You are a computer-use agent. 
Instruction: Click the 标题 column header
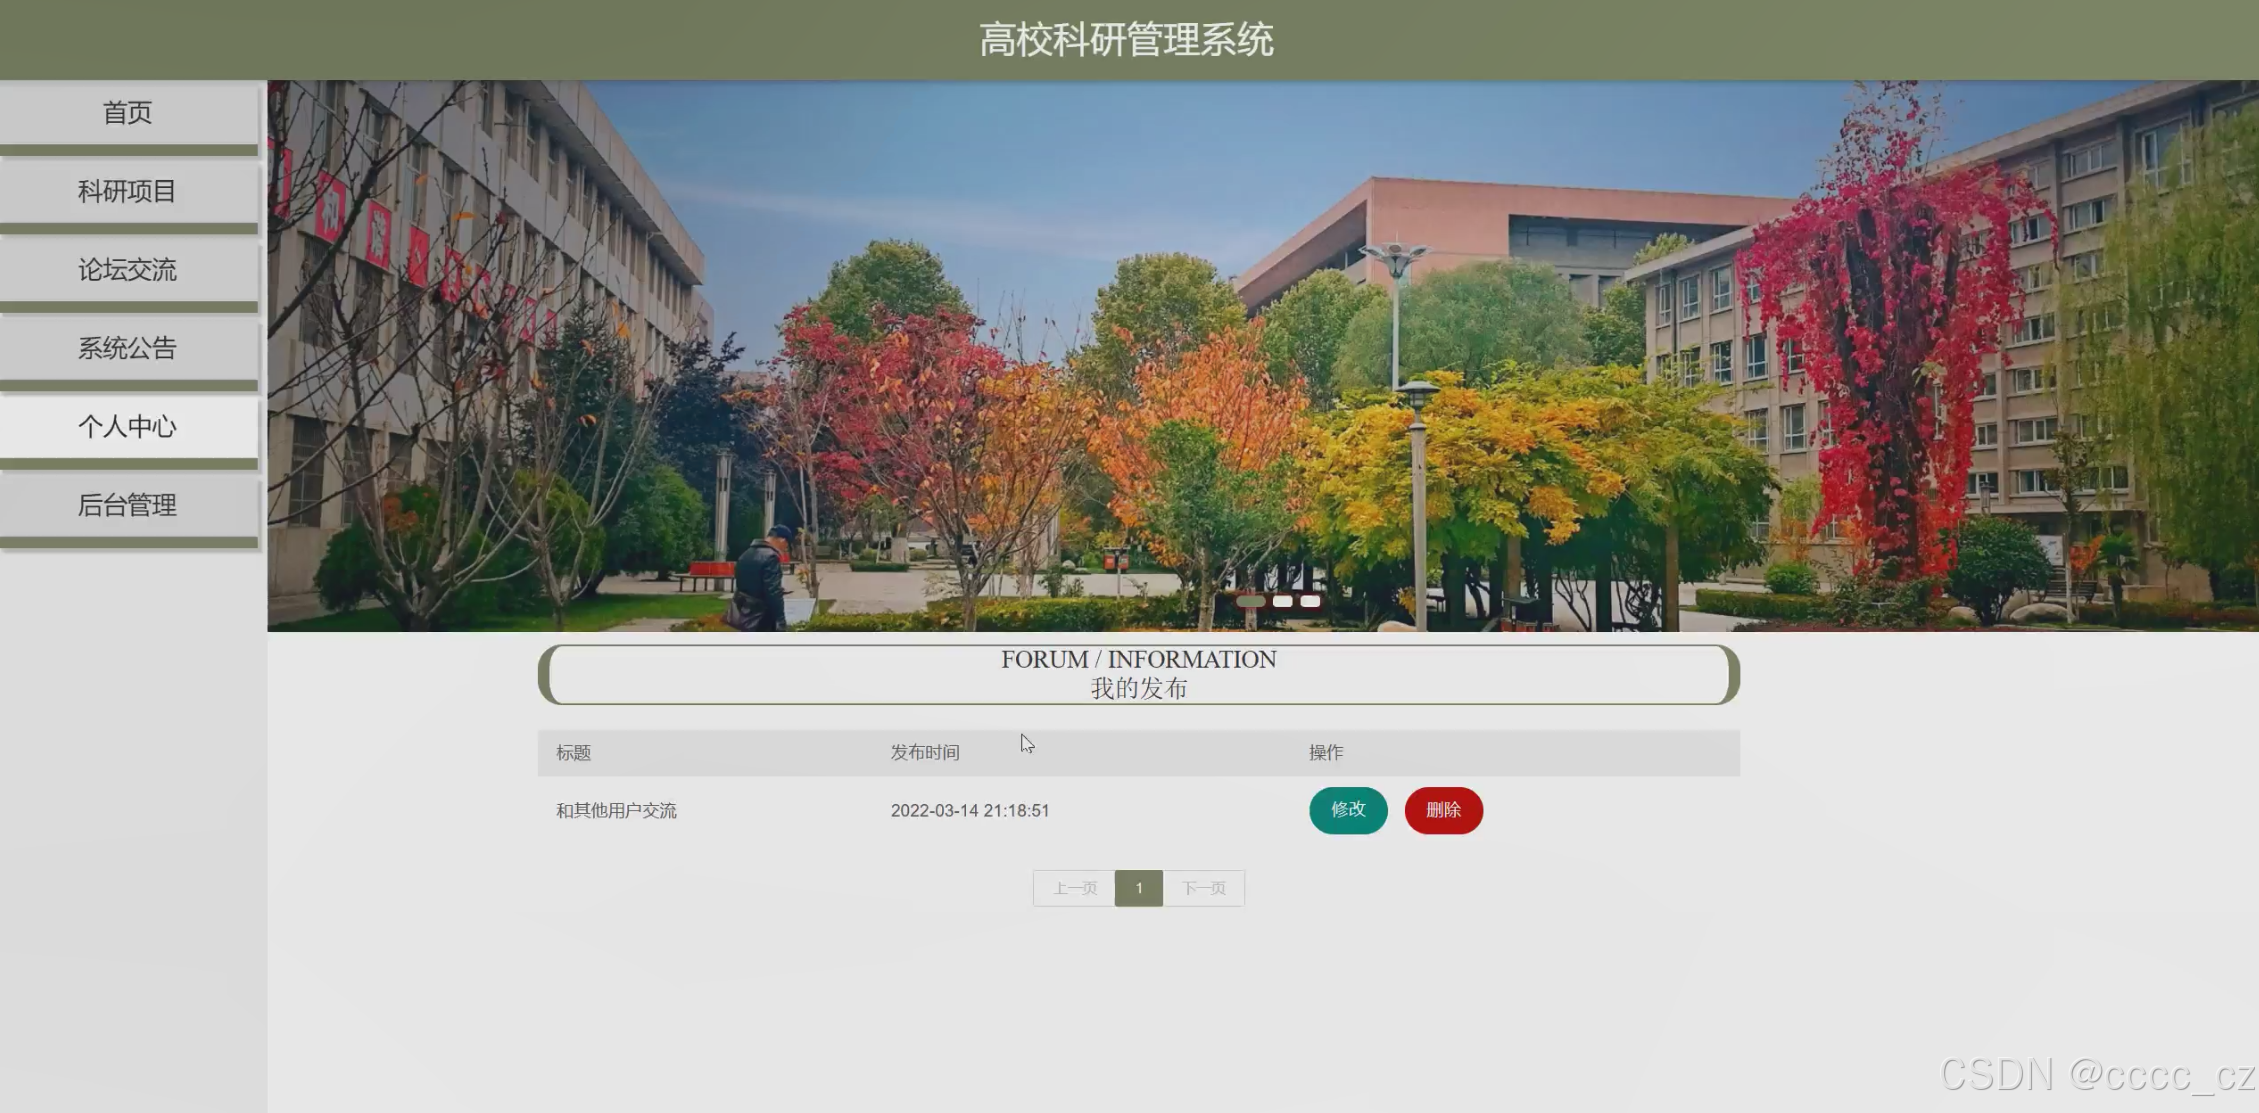tap(574, 753)
